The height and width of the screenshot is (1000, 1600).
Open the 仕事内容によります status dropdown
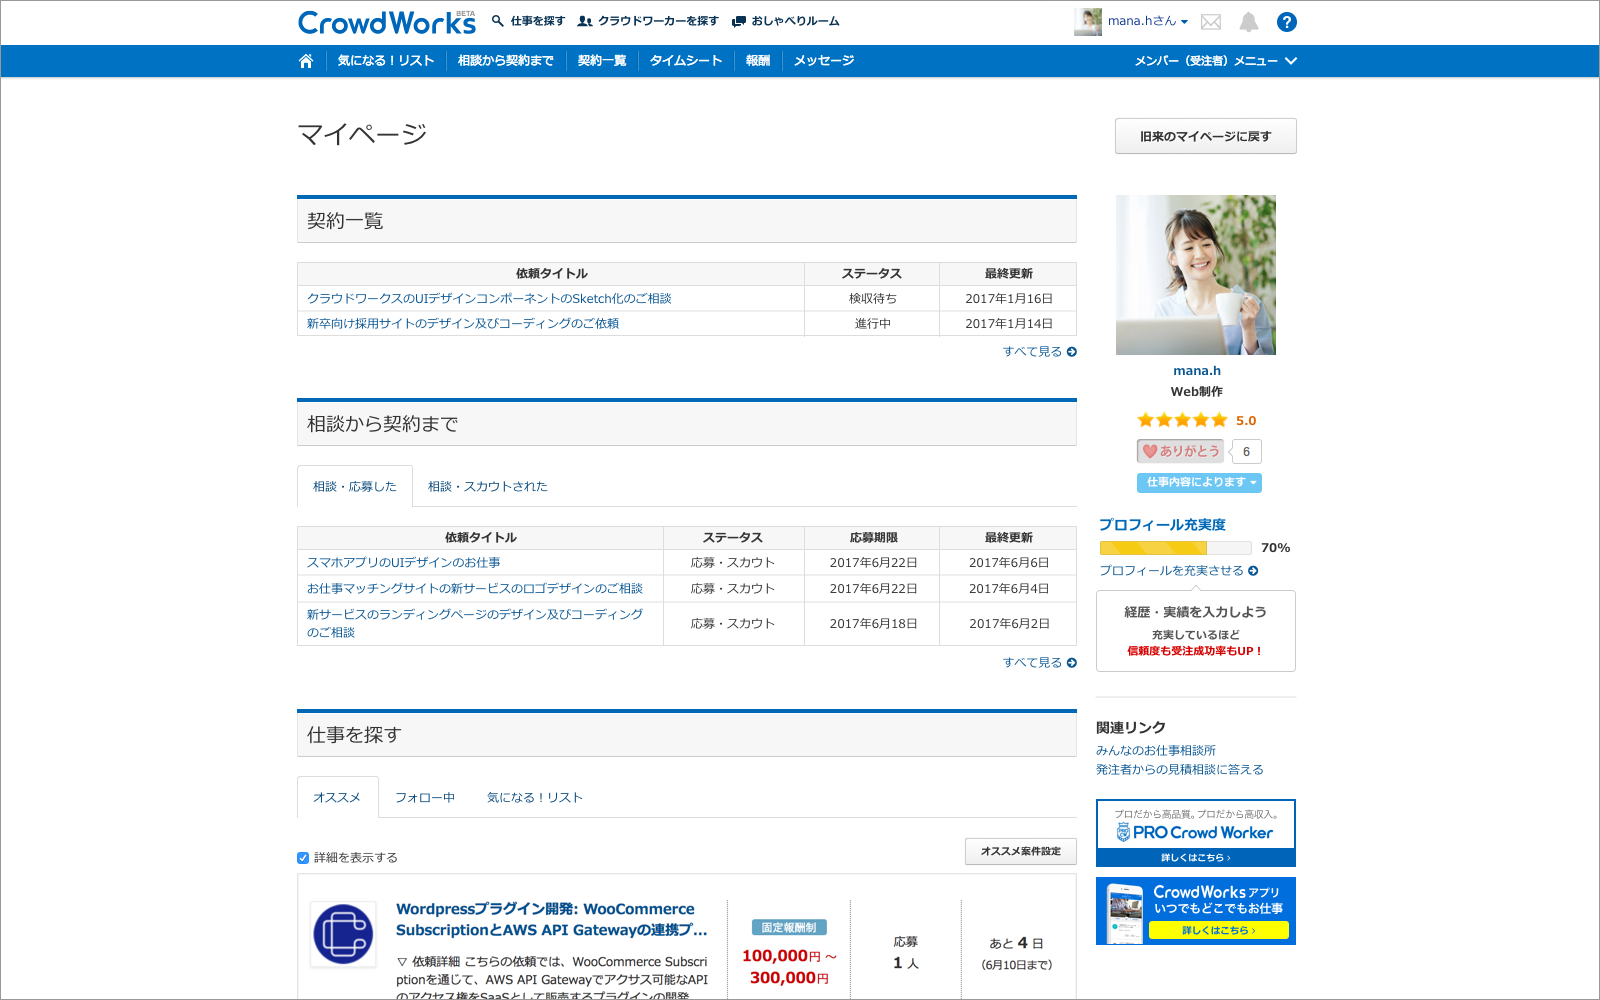(1199, 482)
